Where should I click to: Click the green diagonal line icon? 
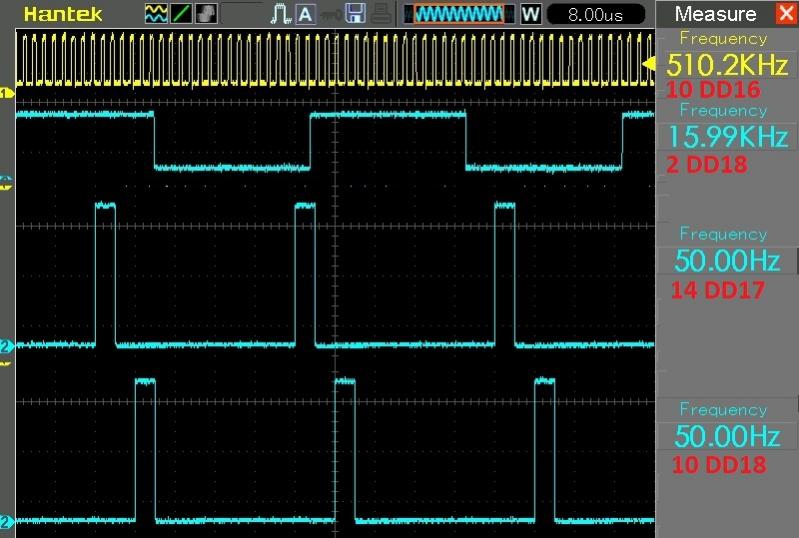click(x=181, y=14)
